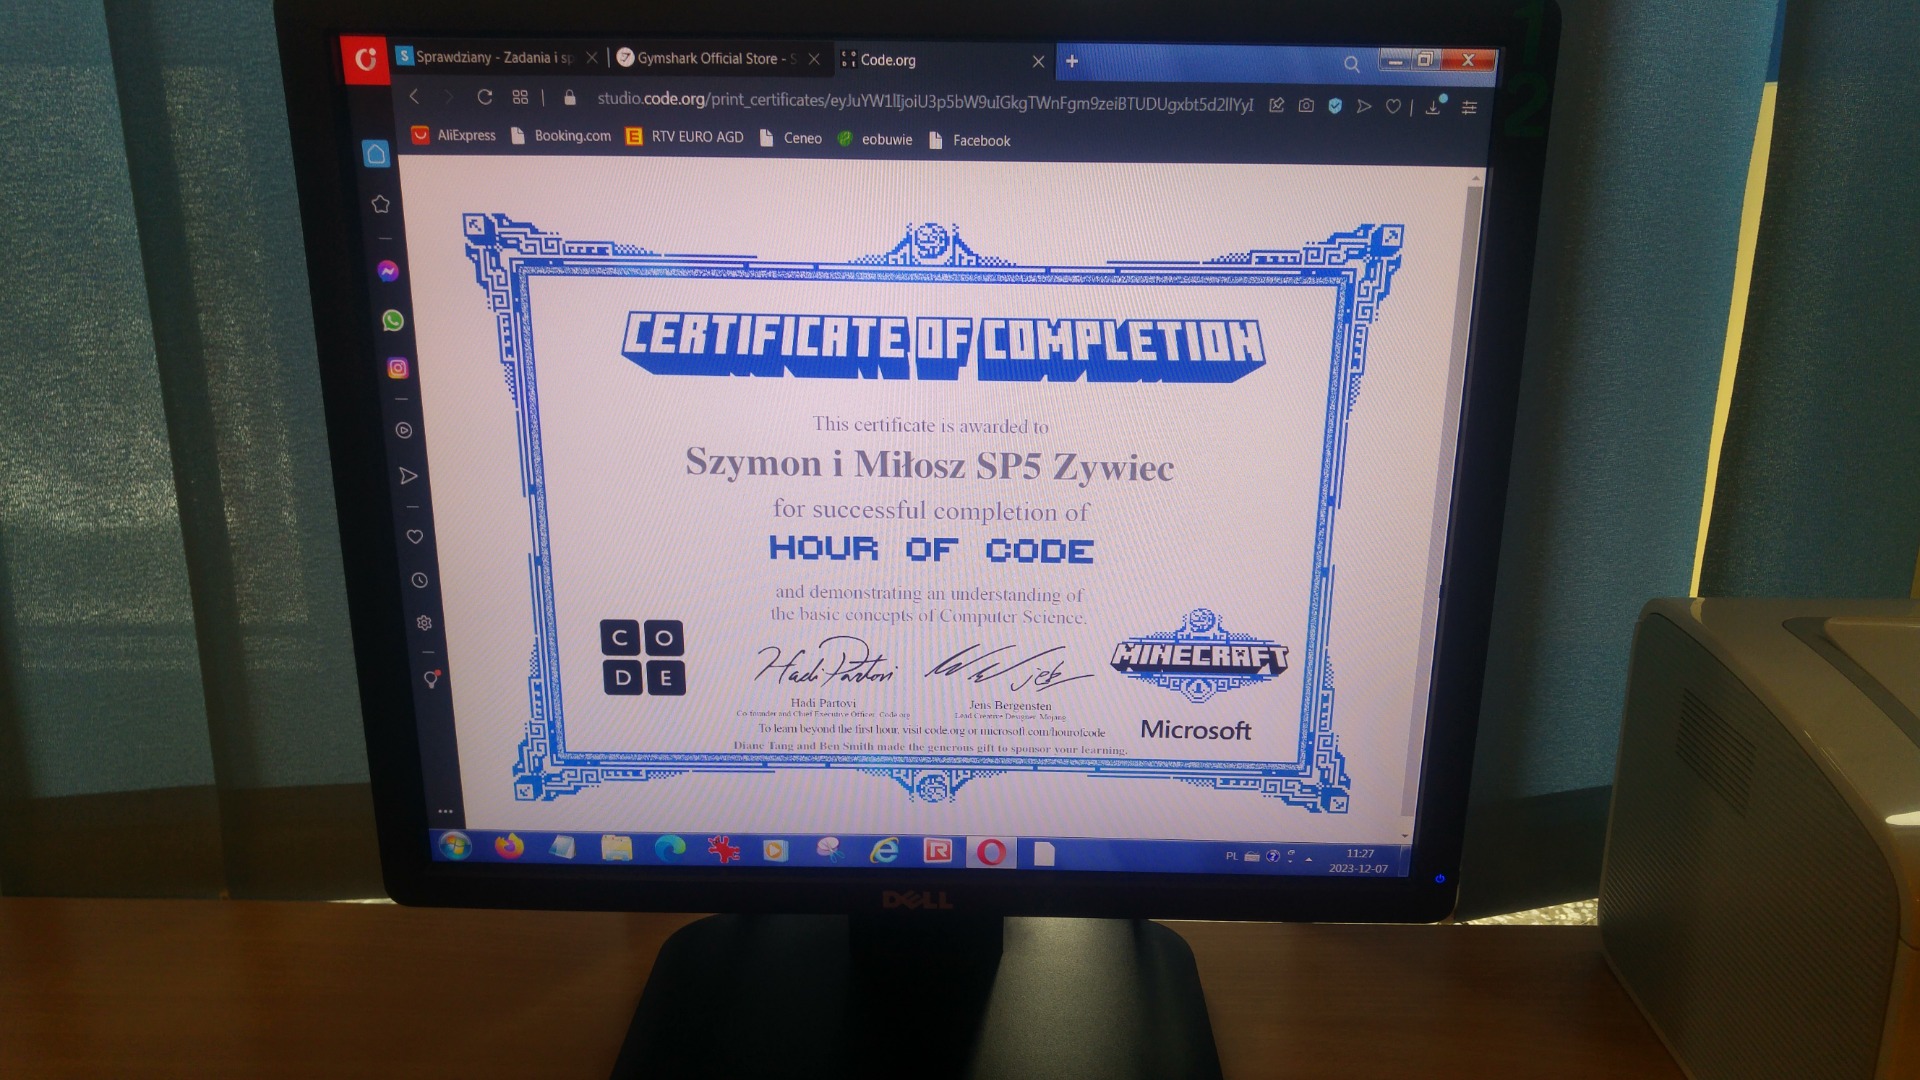This screenshot has height=1080, width=1920.
Task: Open Settings gear in the sidebar
Action: [x=424, y=622]
